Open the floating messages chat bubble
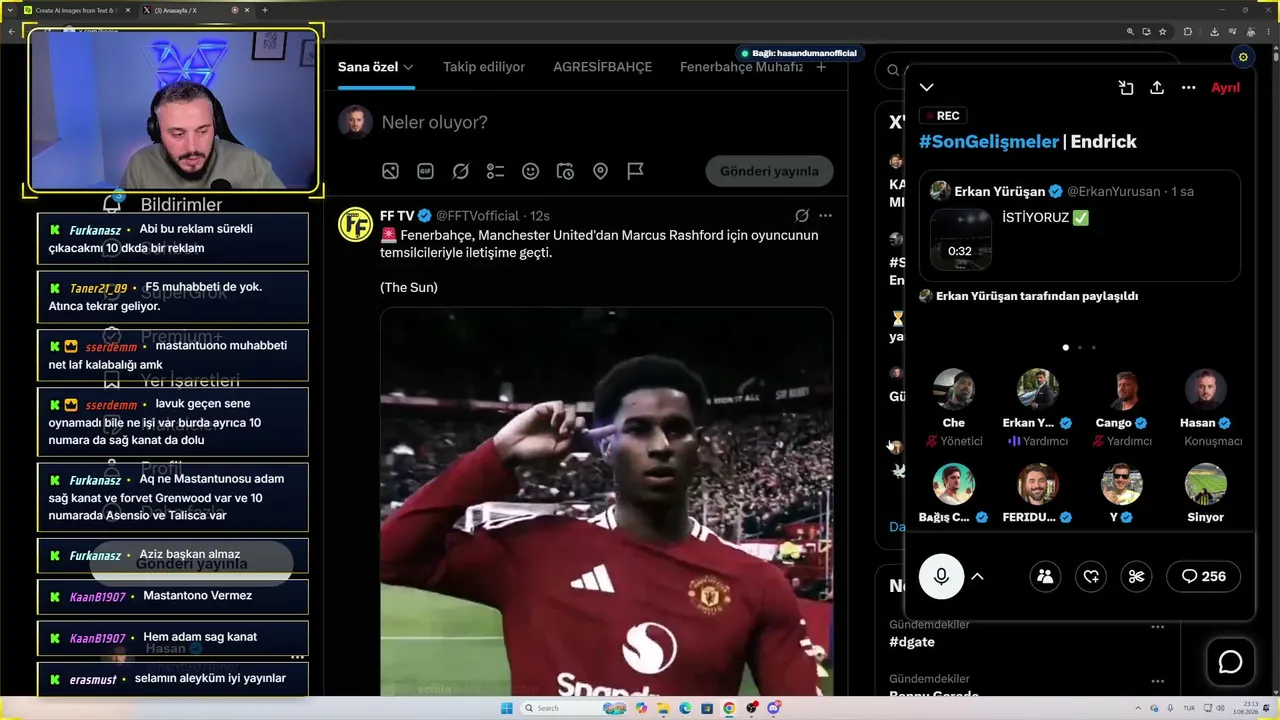This screenshot has height=720, width=1280. (1230, 662)
